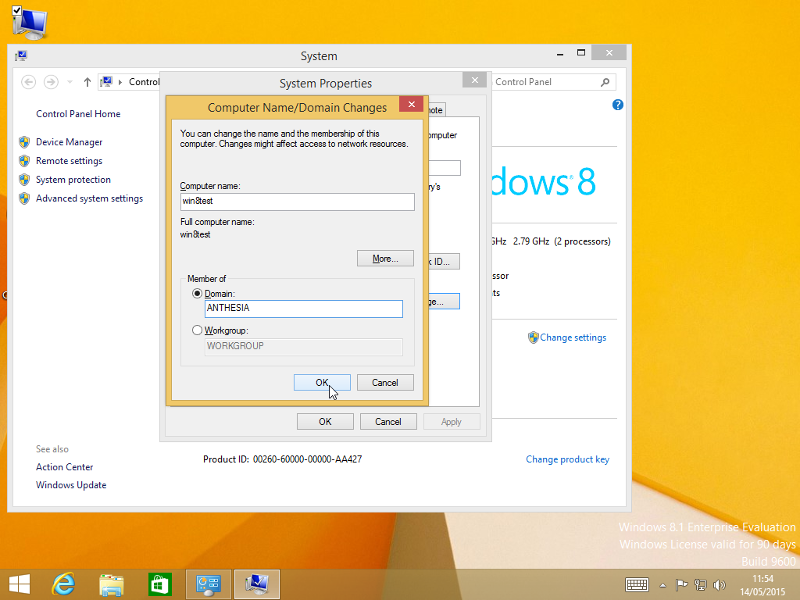800x600 pixels.
Task: Expand the breadcrumb arrow before Control
Action: (120, 82)
